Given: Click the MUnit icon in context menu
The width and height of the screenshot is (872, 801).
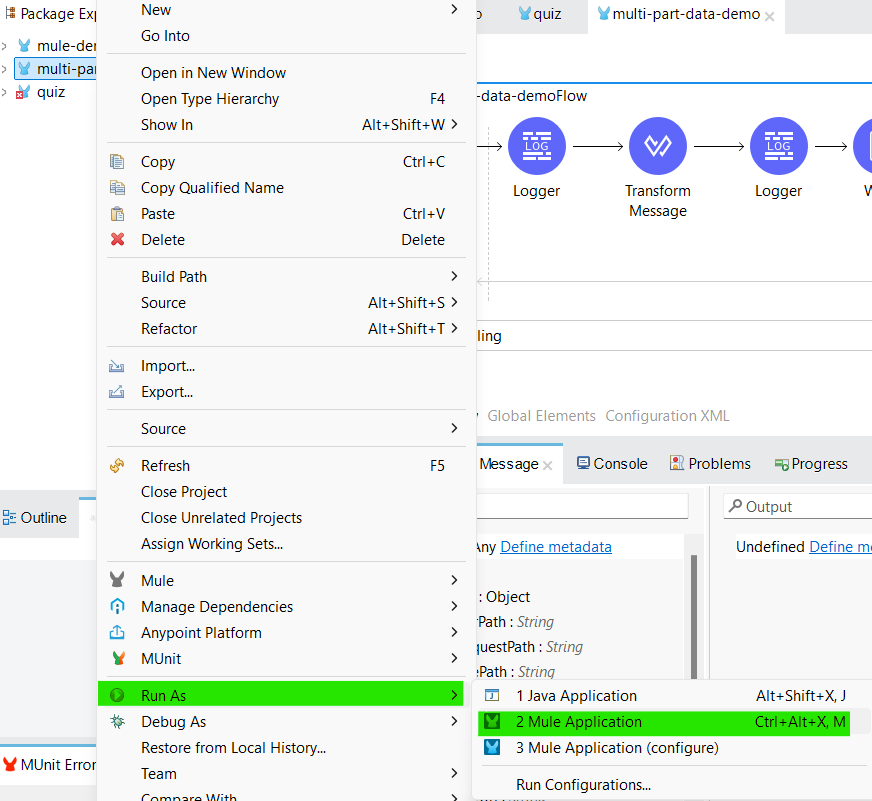Looking at the screenshot, I should pos(118,659).
